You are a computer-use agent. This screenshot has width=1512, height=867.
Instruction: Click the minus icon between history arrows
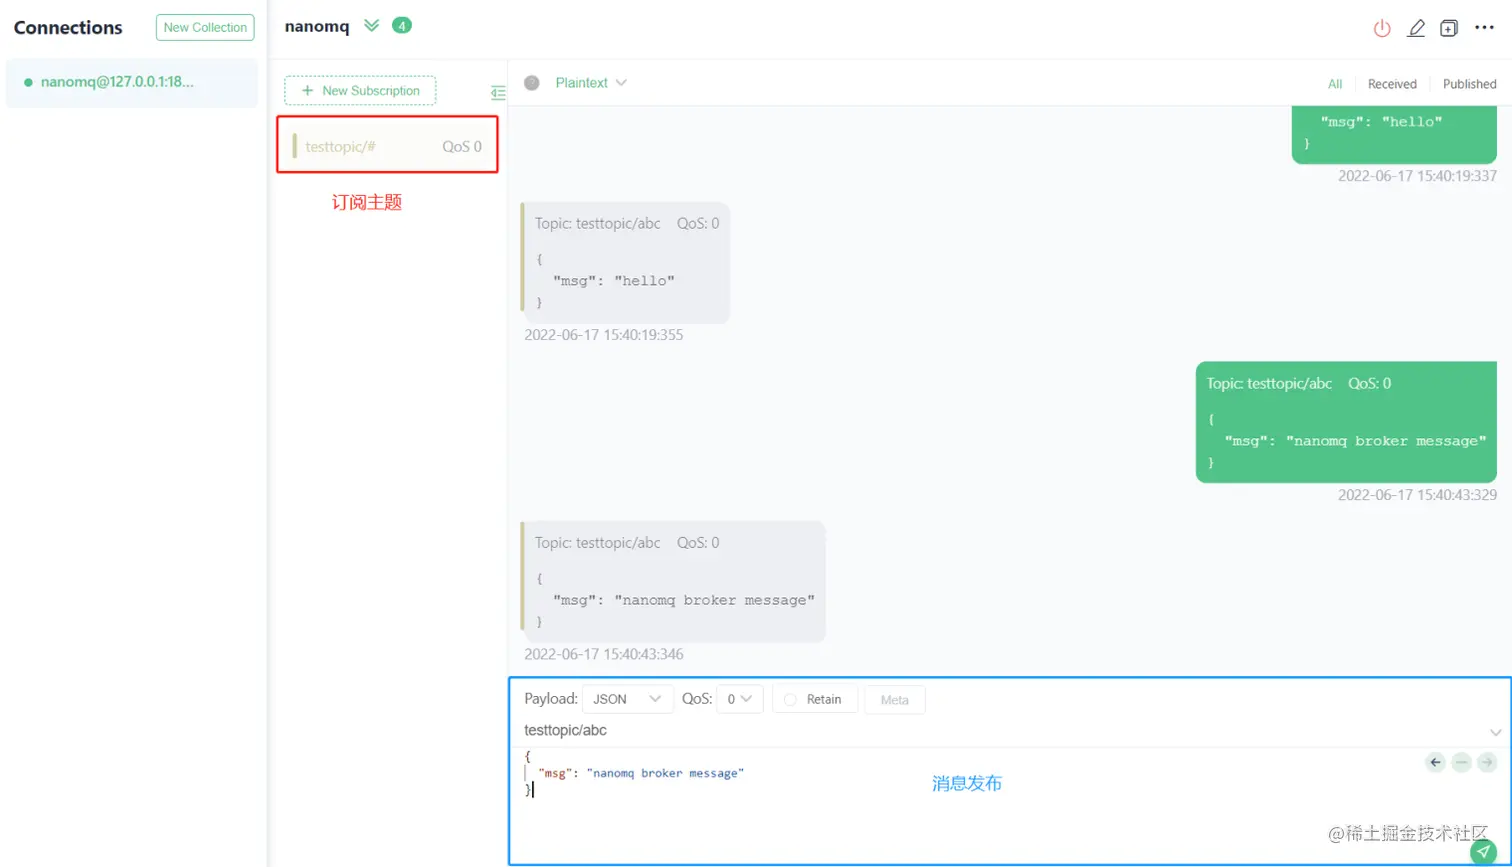[1462, 763]
